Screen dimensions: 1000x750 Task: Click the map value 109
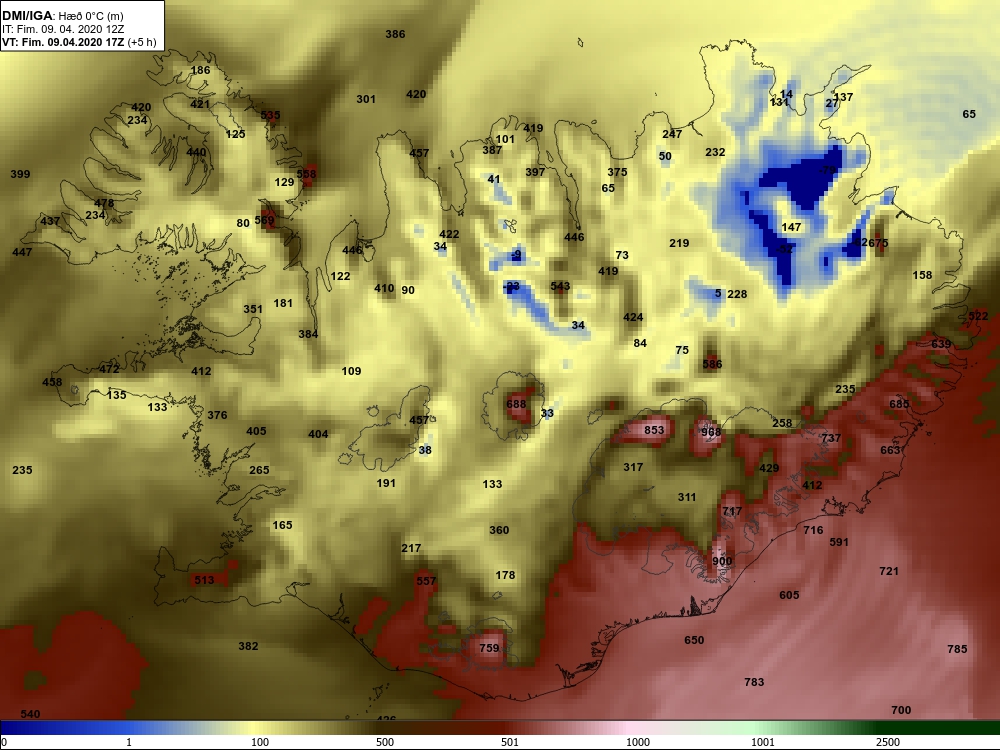(x=351, y=371)
